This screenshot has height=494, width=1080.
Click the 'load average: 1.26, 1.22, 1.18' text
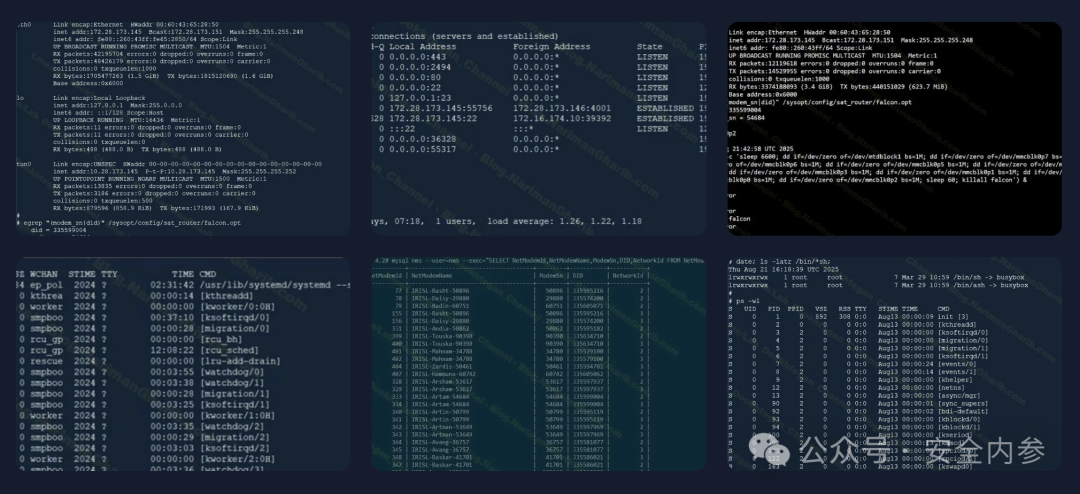pyautogui.click(x=564, y=221)
